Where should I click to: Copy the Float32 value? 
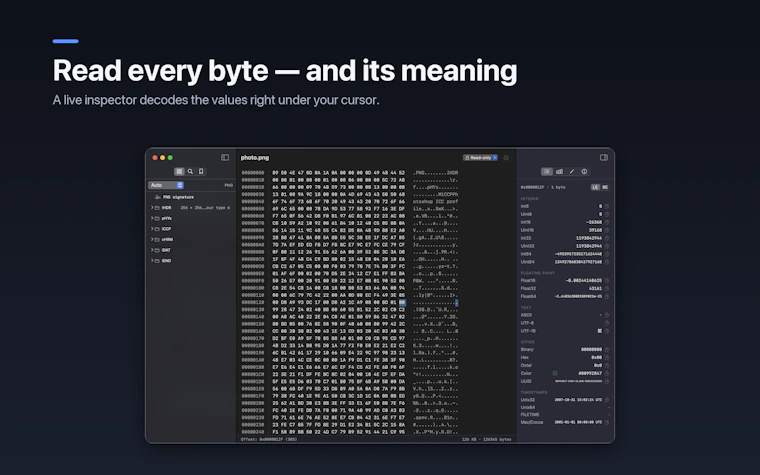coord(607,288)
